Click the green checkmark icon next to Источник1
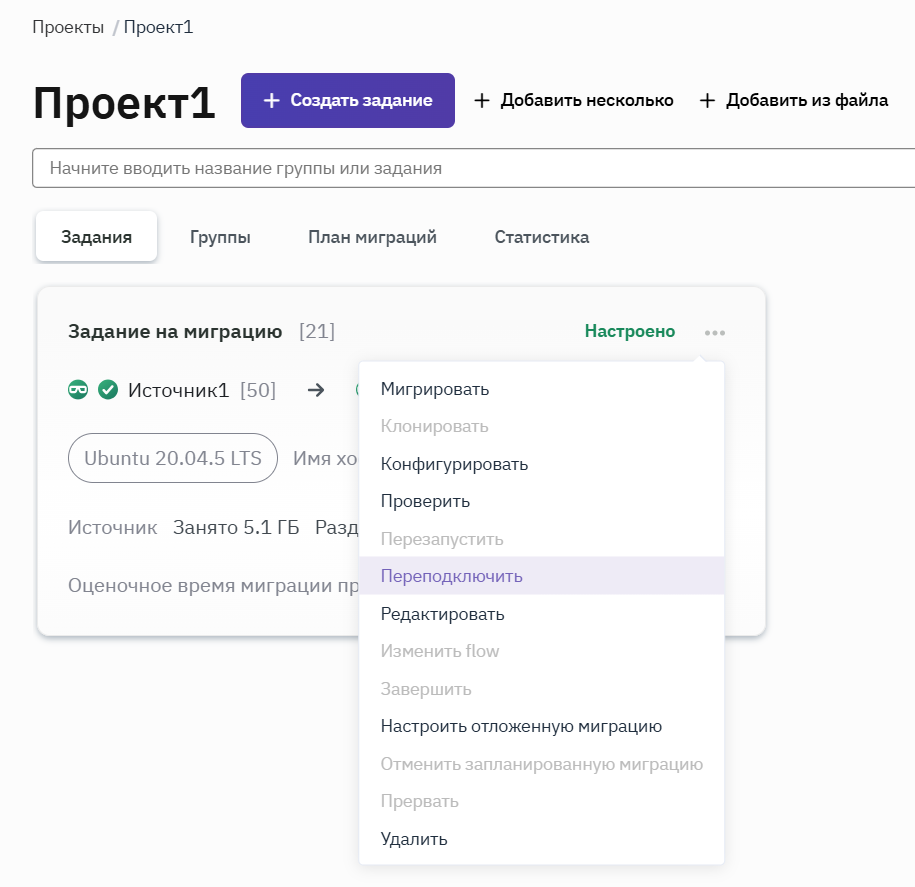 click(x=108, y=390)
